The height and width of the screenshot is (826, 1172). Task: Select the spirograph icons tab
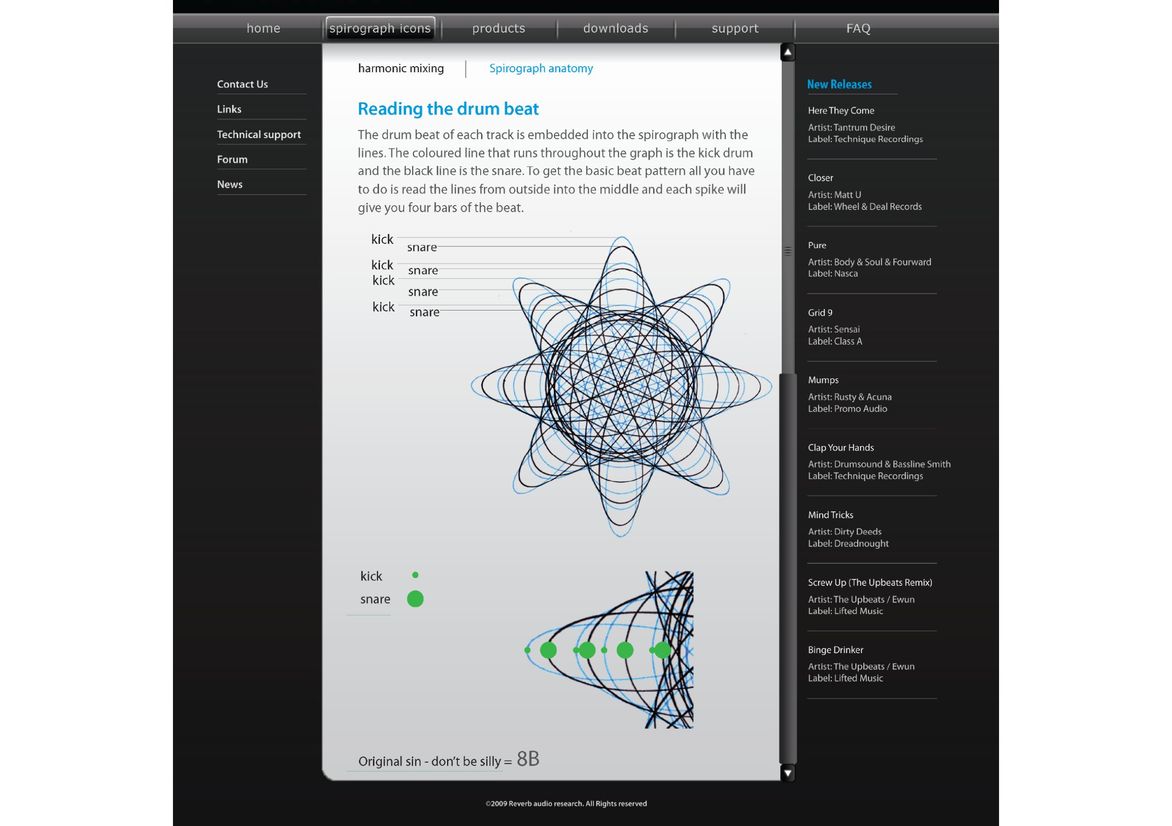[x=380, y=28]
